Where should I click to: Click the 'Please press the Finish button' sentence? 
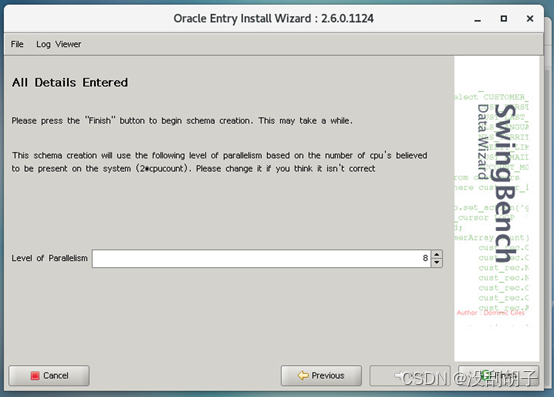click(x=182, y=121)
